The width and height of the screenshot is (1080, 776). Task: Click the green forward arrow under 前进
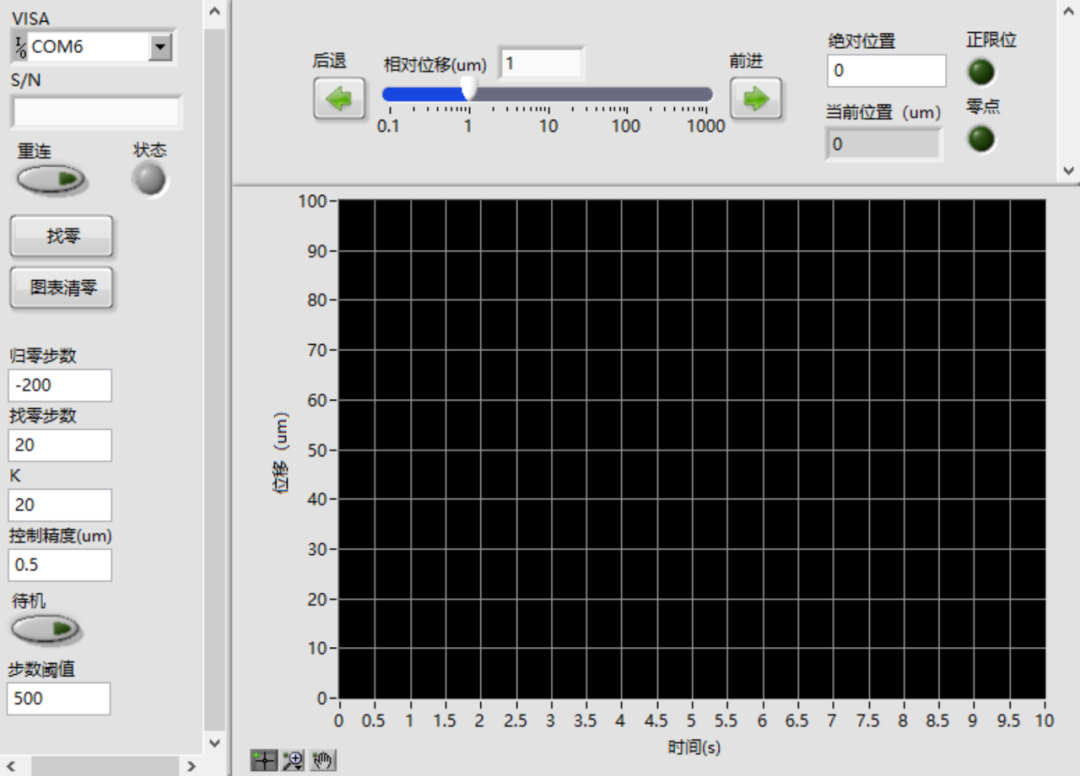755,99
